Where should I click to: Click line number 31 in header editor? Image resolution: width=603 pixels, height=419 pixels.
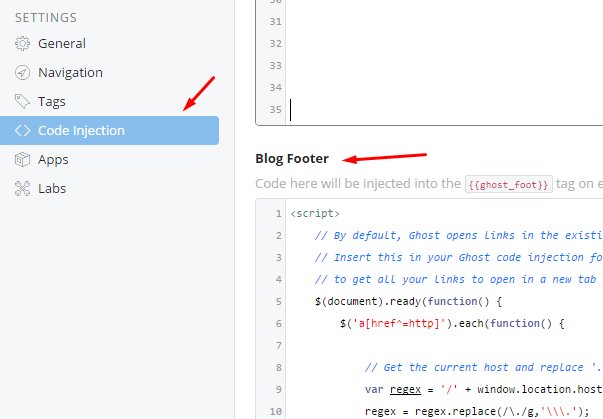pos(275,22)
